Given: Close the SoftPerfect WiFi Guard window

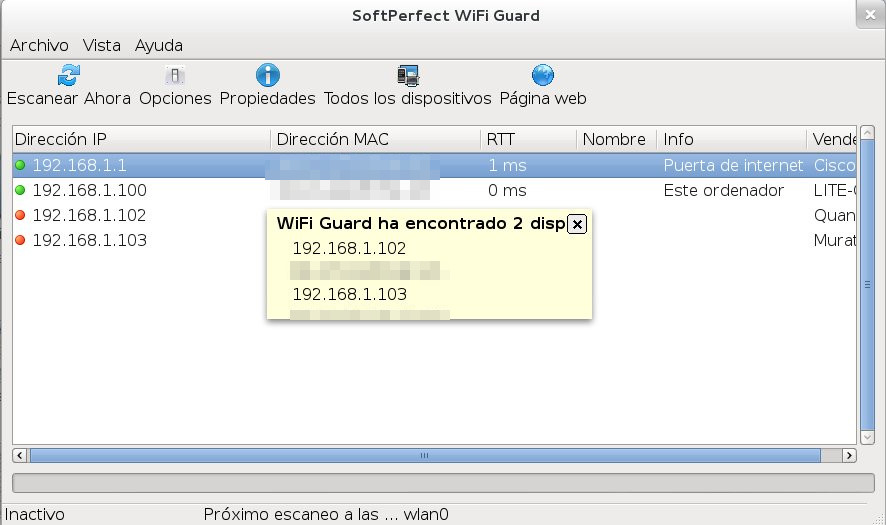Looking at the screenshot, I should pos(870,15).
